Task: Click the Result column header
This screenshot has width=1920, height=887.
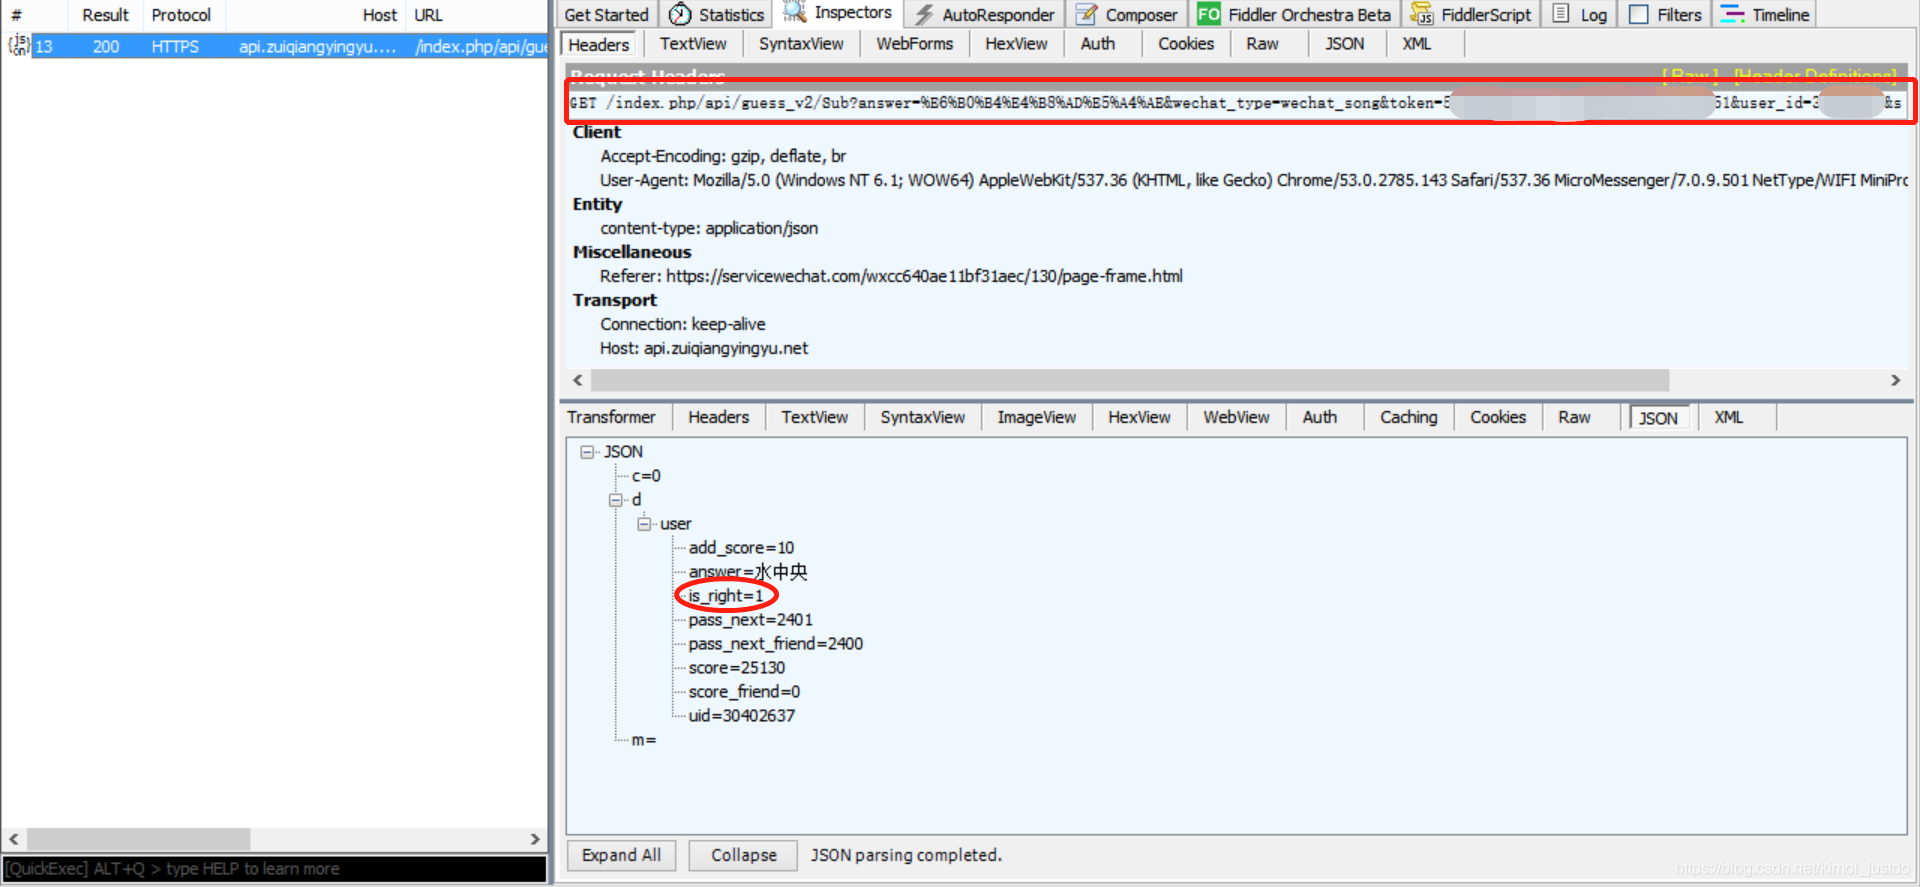Action: pyautogui.click(x=105, y=15)
